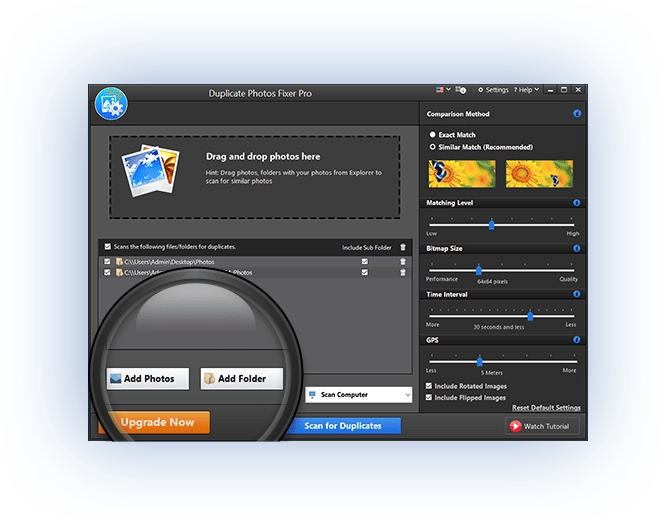Screen dimensions: 665x523
Task: Select the C:\Users\Admin\Desktop\Photos path text
Action: [169, 262]
